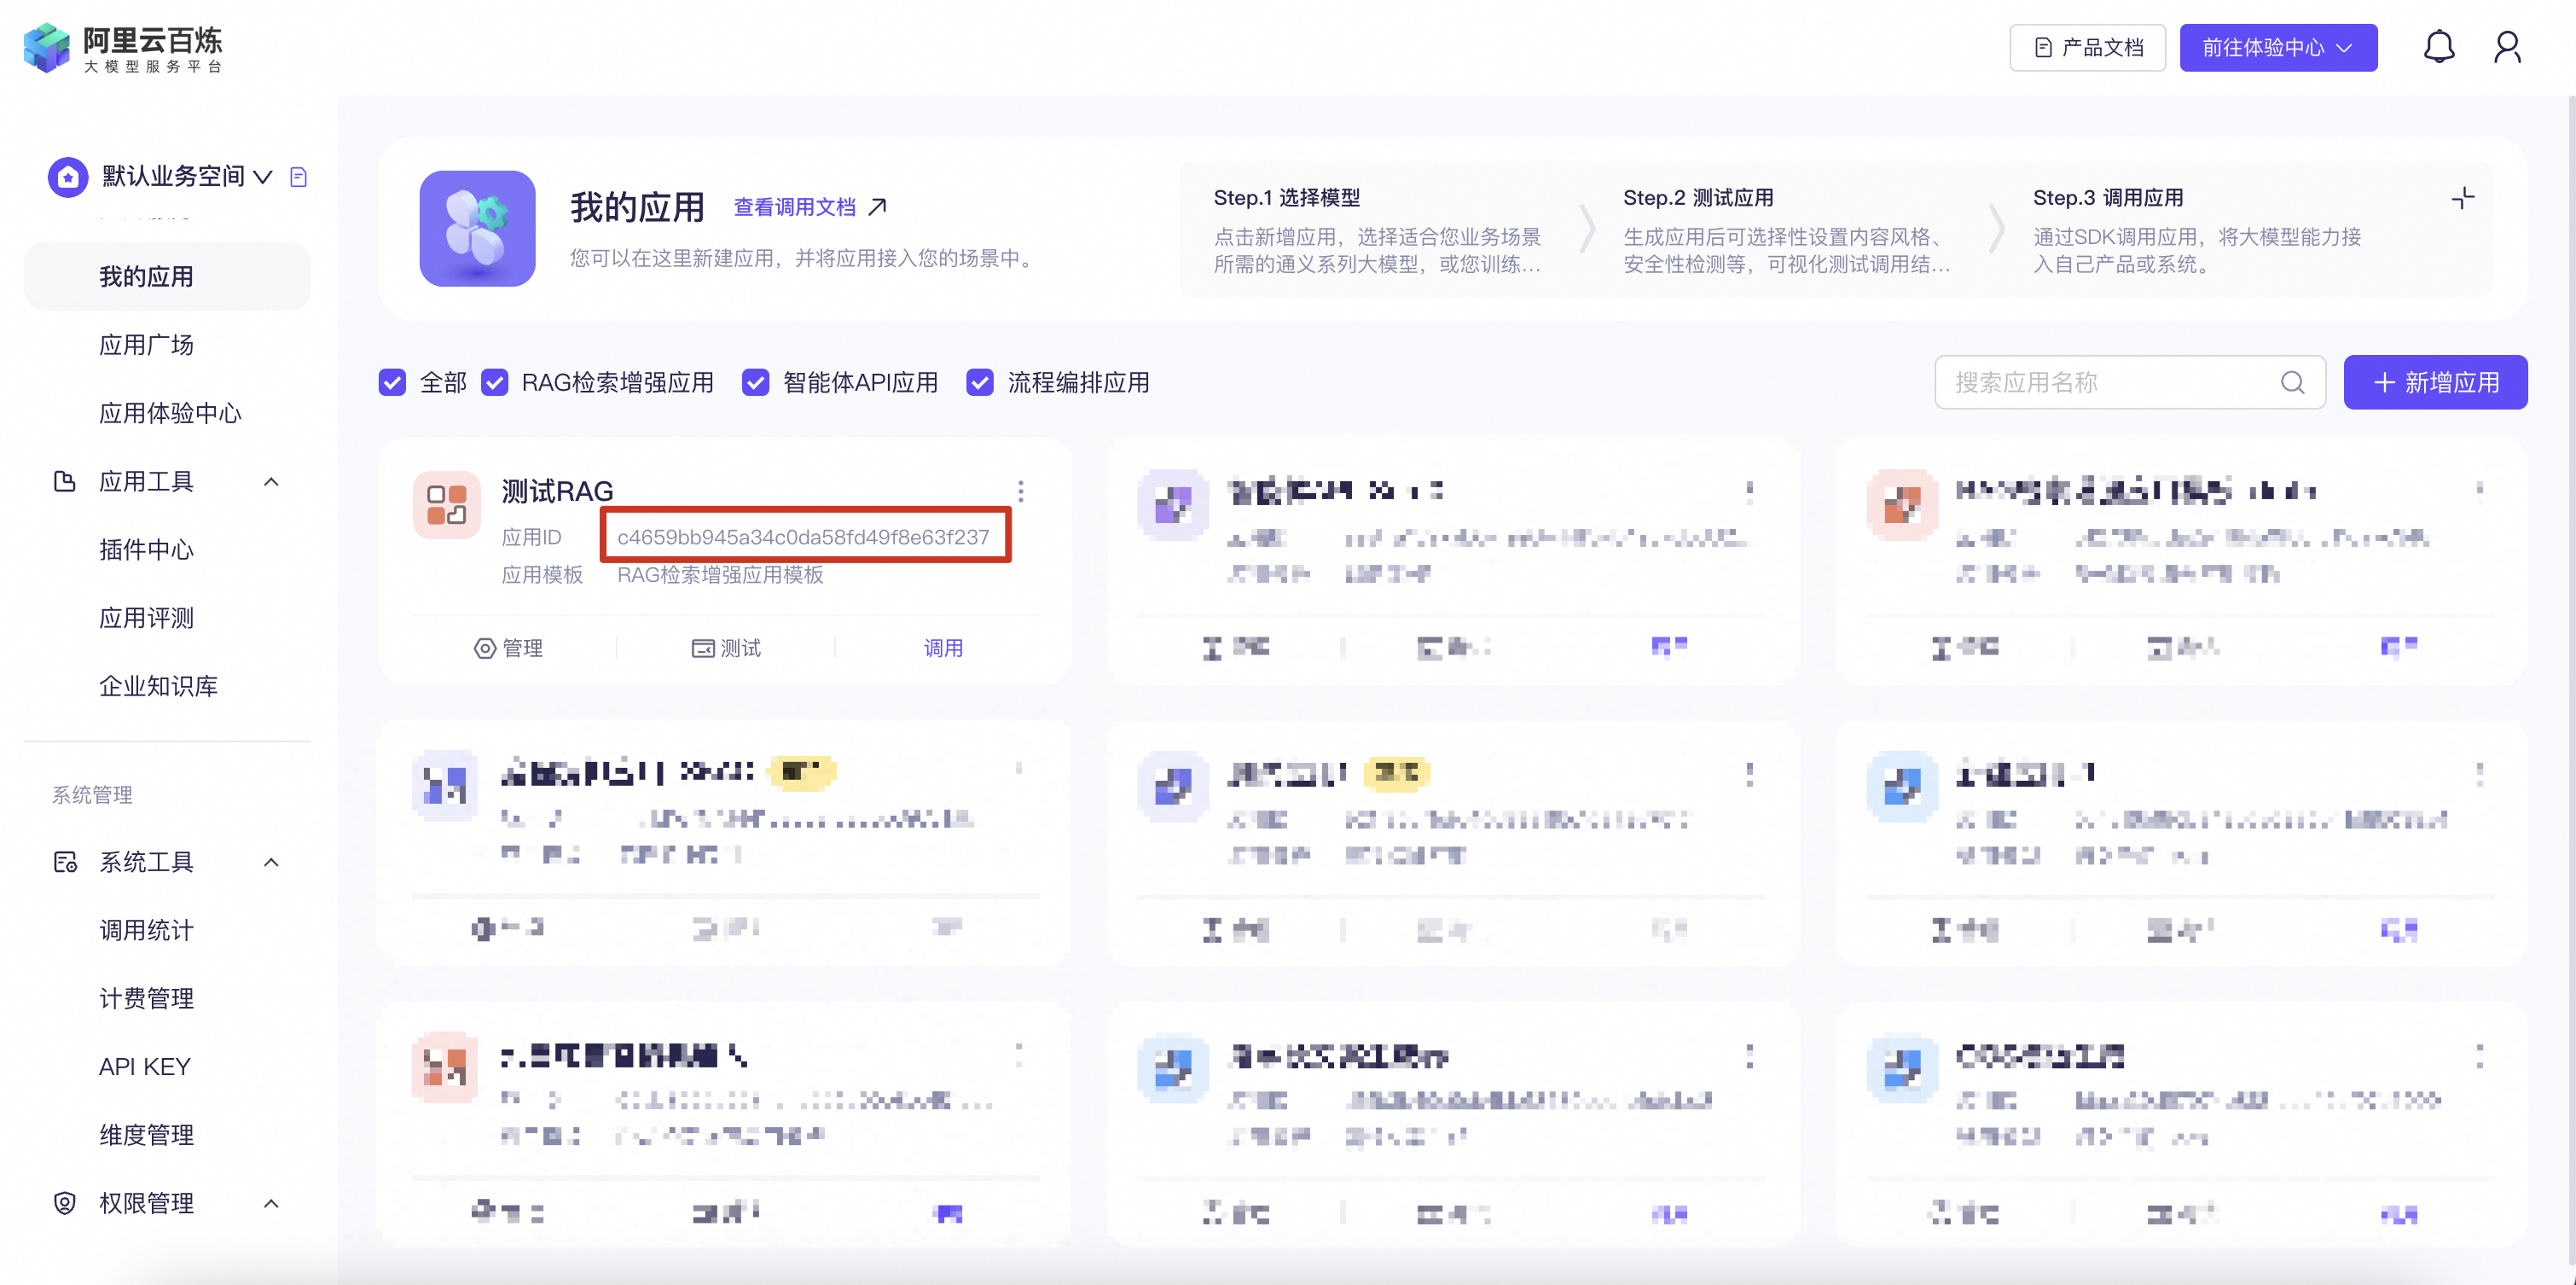Disable the 流程编排应用 filter checkbox
The image size is (2576, 1285).
980,382
